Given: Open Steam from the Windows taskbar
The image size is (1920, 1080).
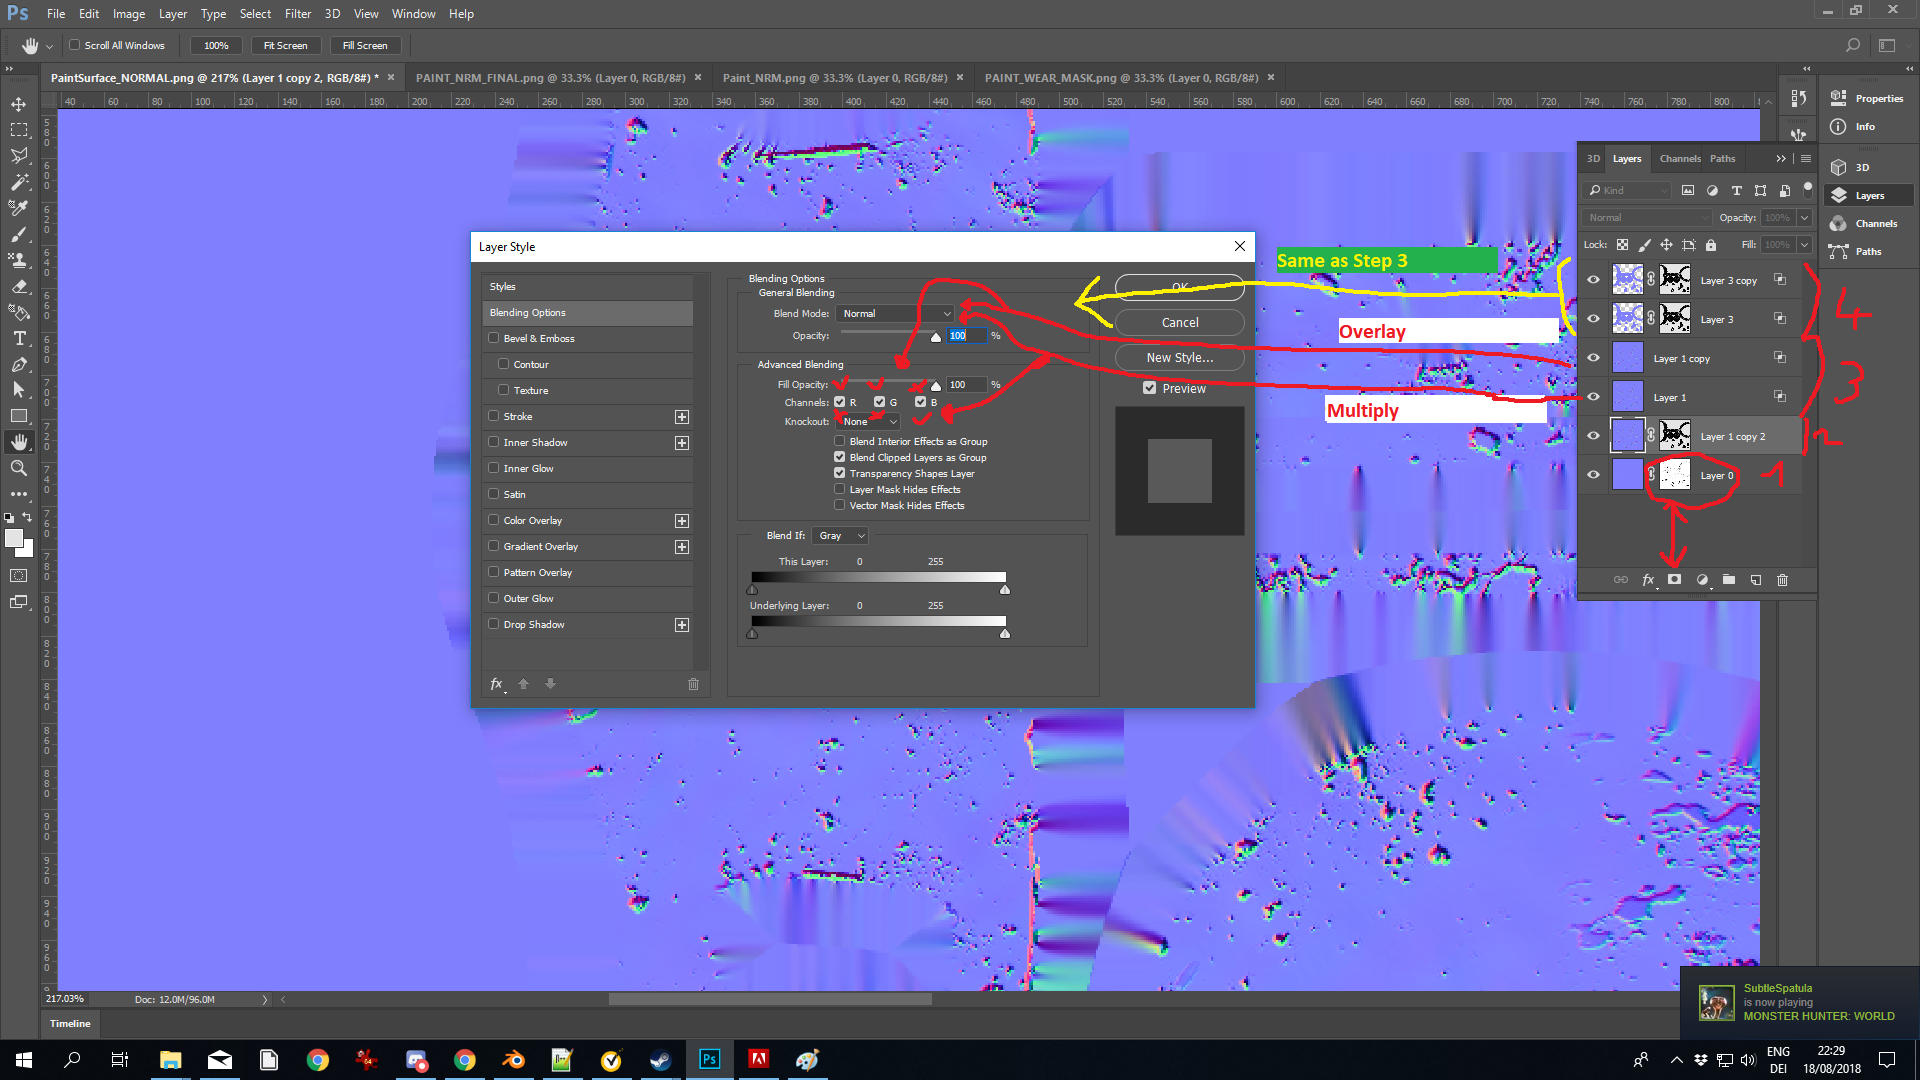Looking at the screenshot, I should (x=660, y=1060).
